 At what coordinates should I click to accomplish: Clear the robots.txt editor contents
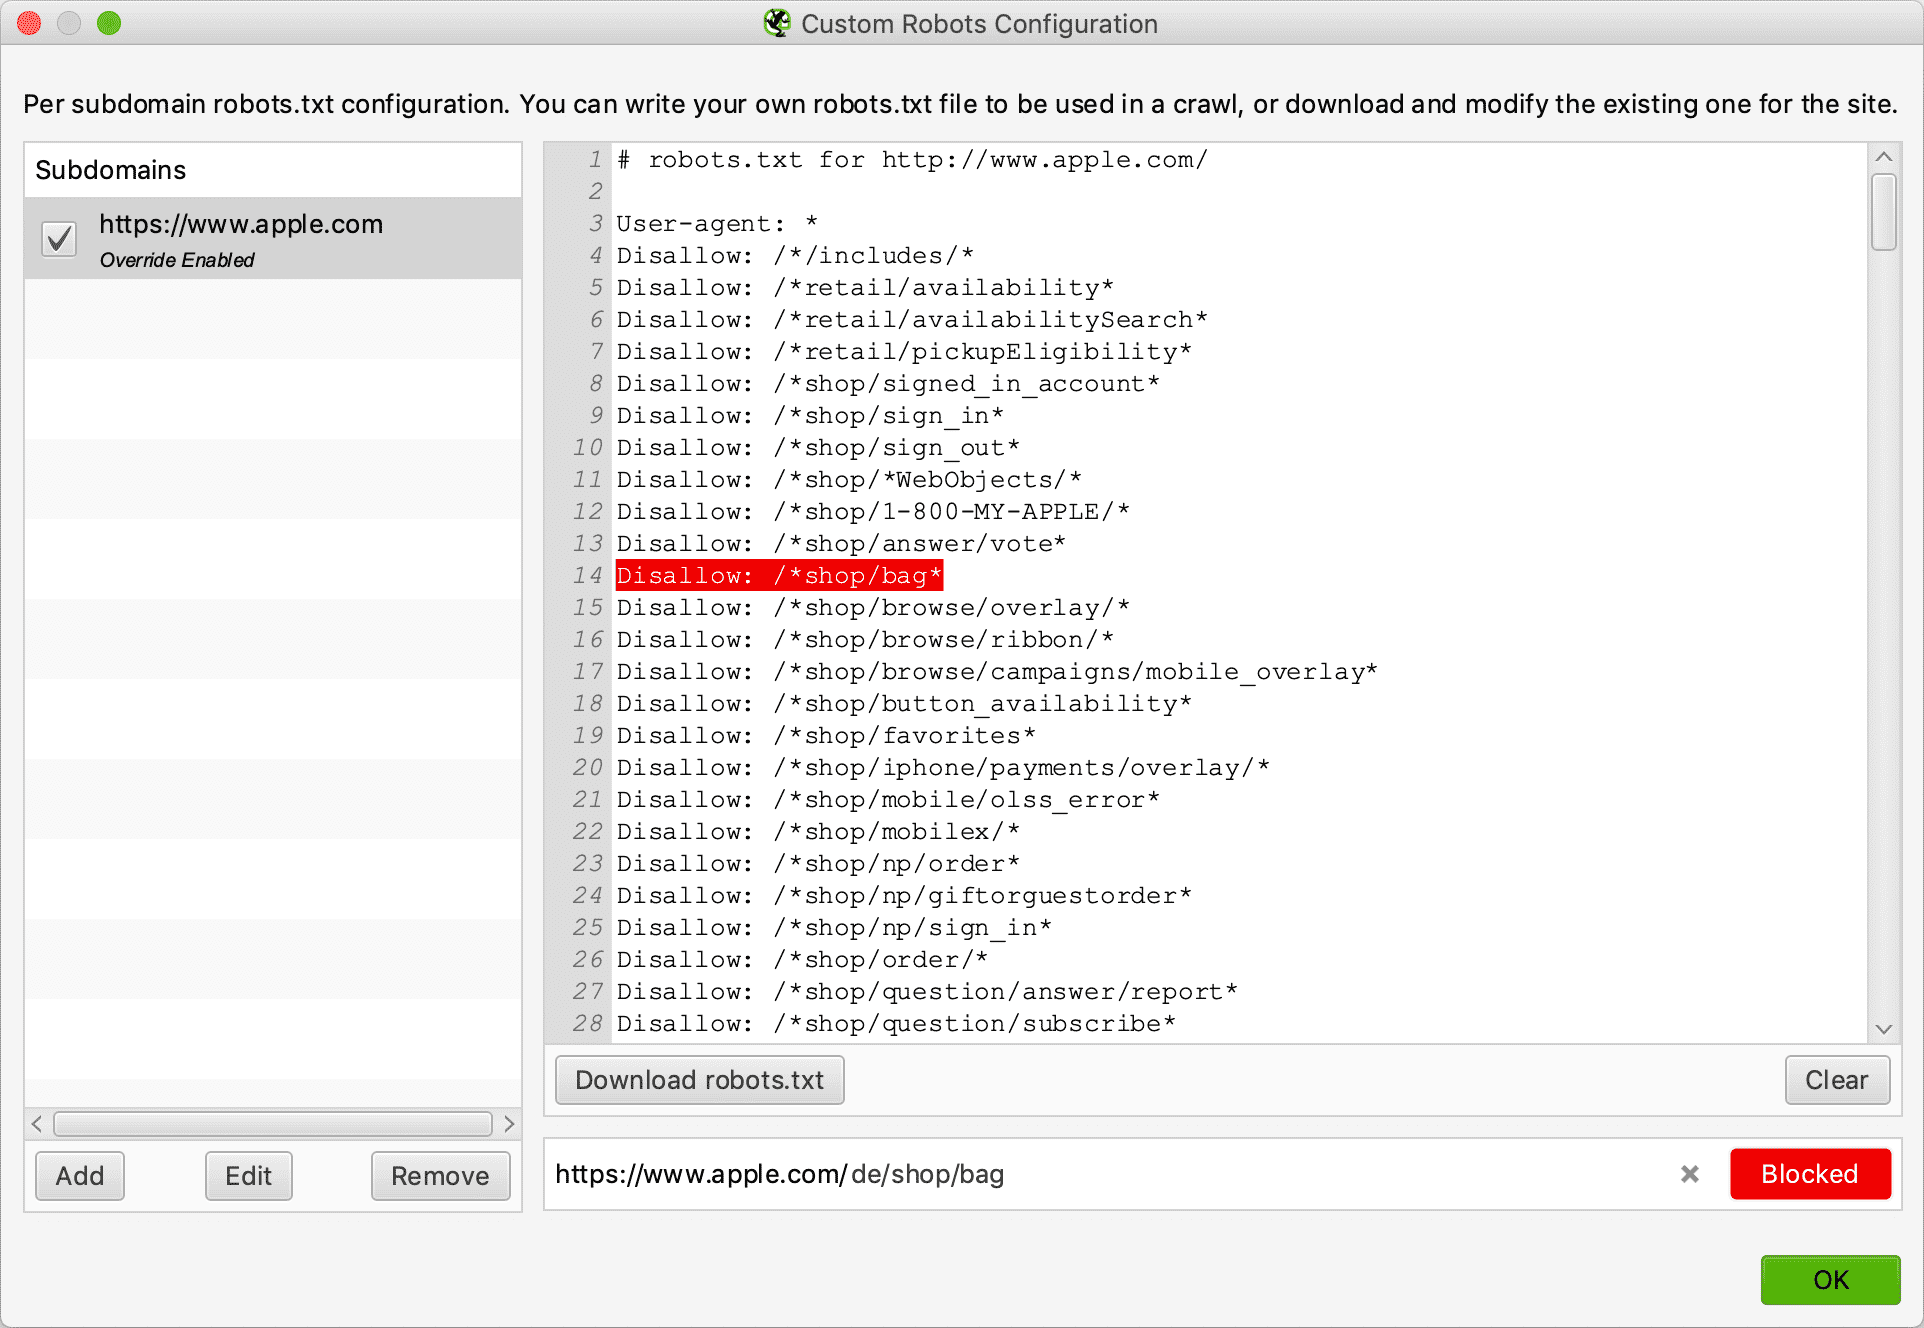coord(1836,1080)
